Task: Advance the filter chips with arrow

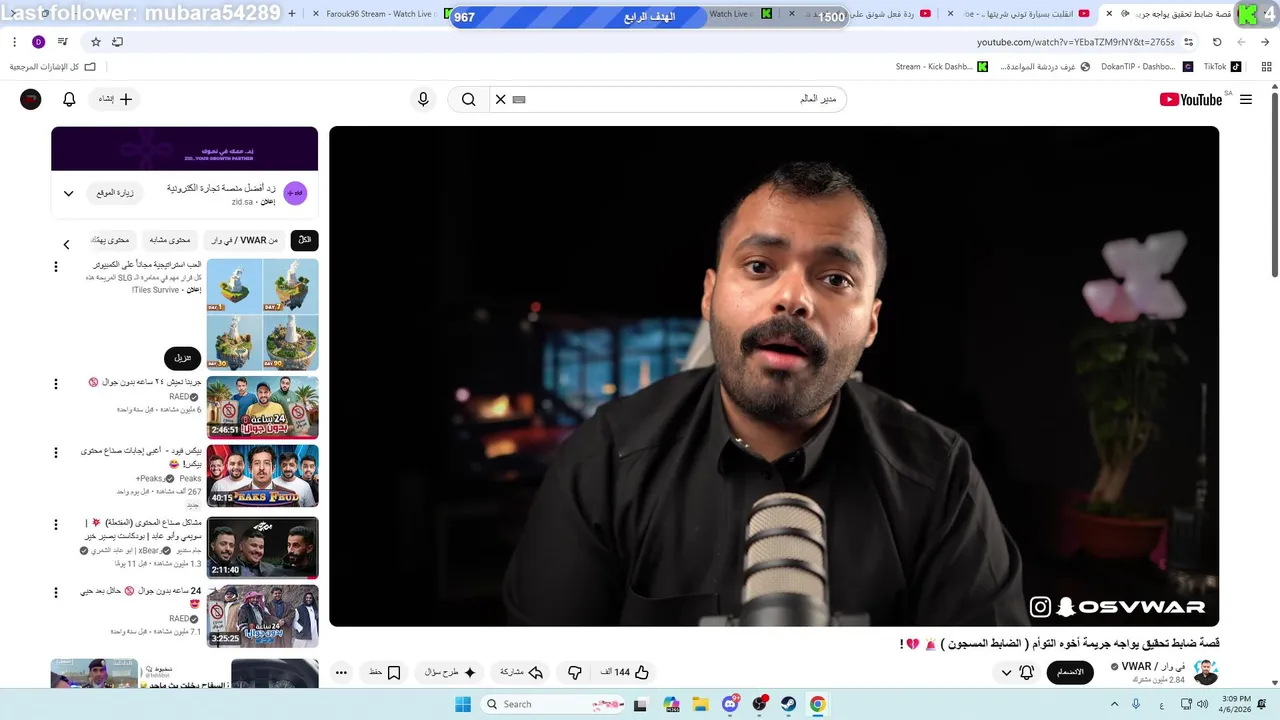Action: pos(66,244)
